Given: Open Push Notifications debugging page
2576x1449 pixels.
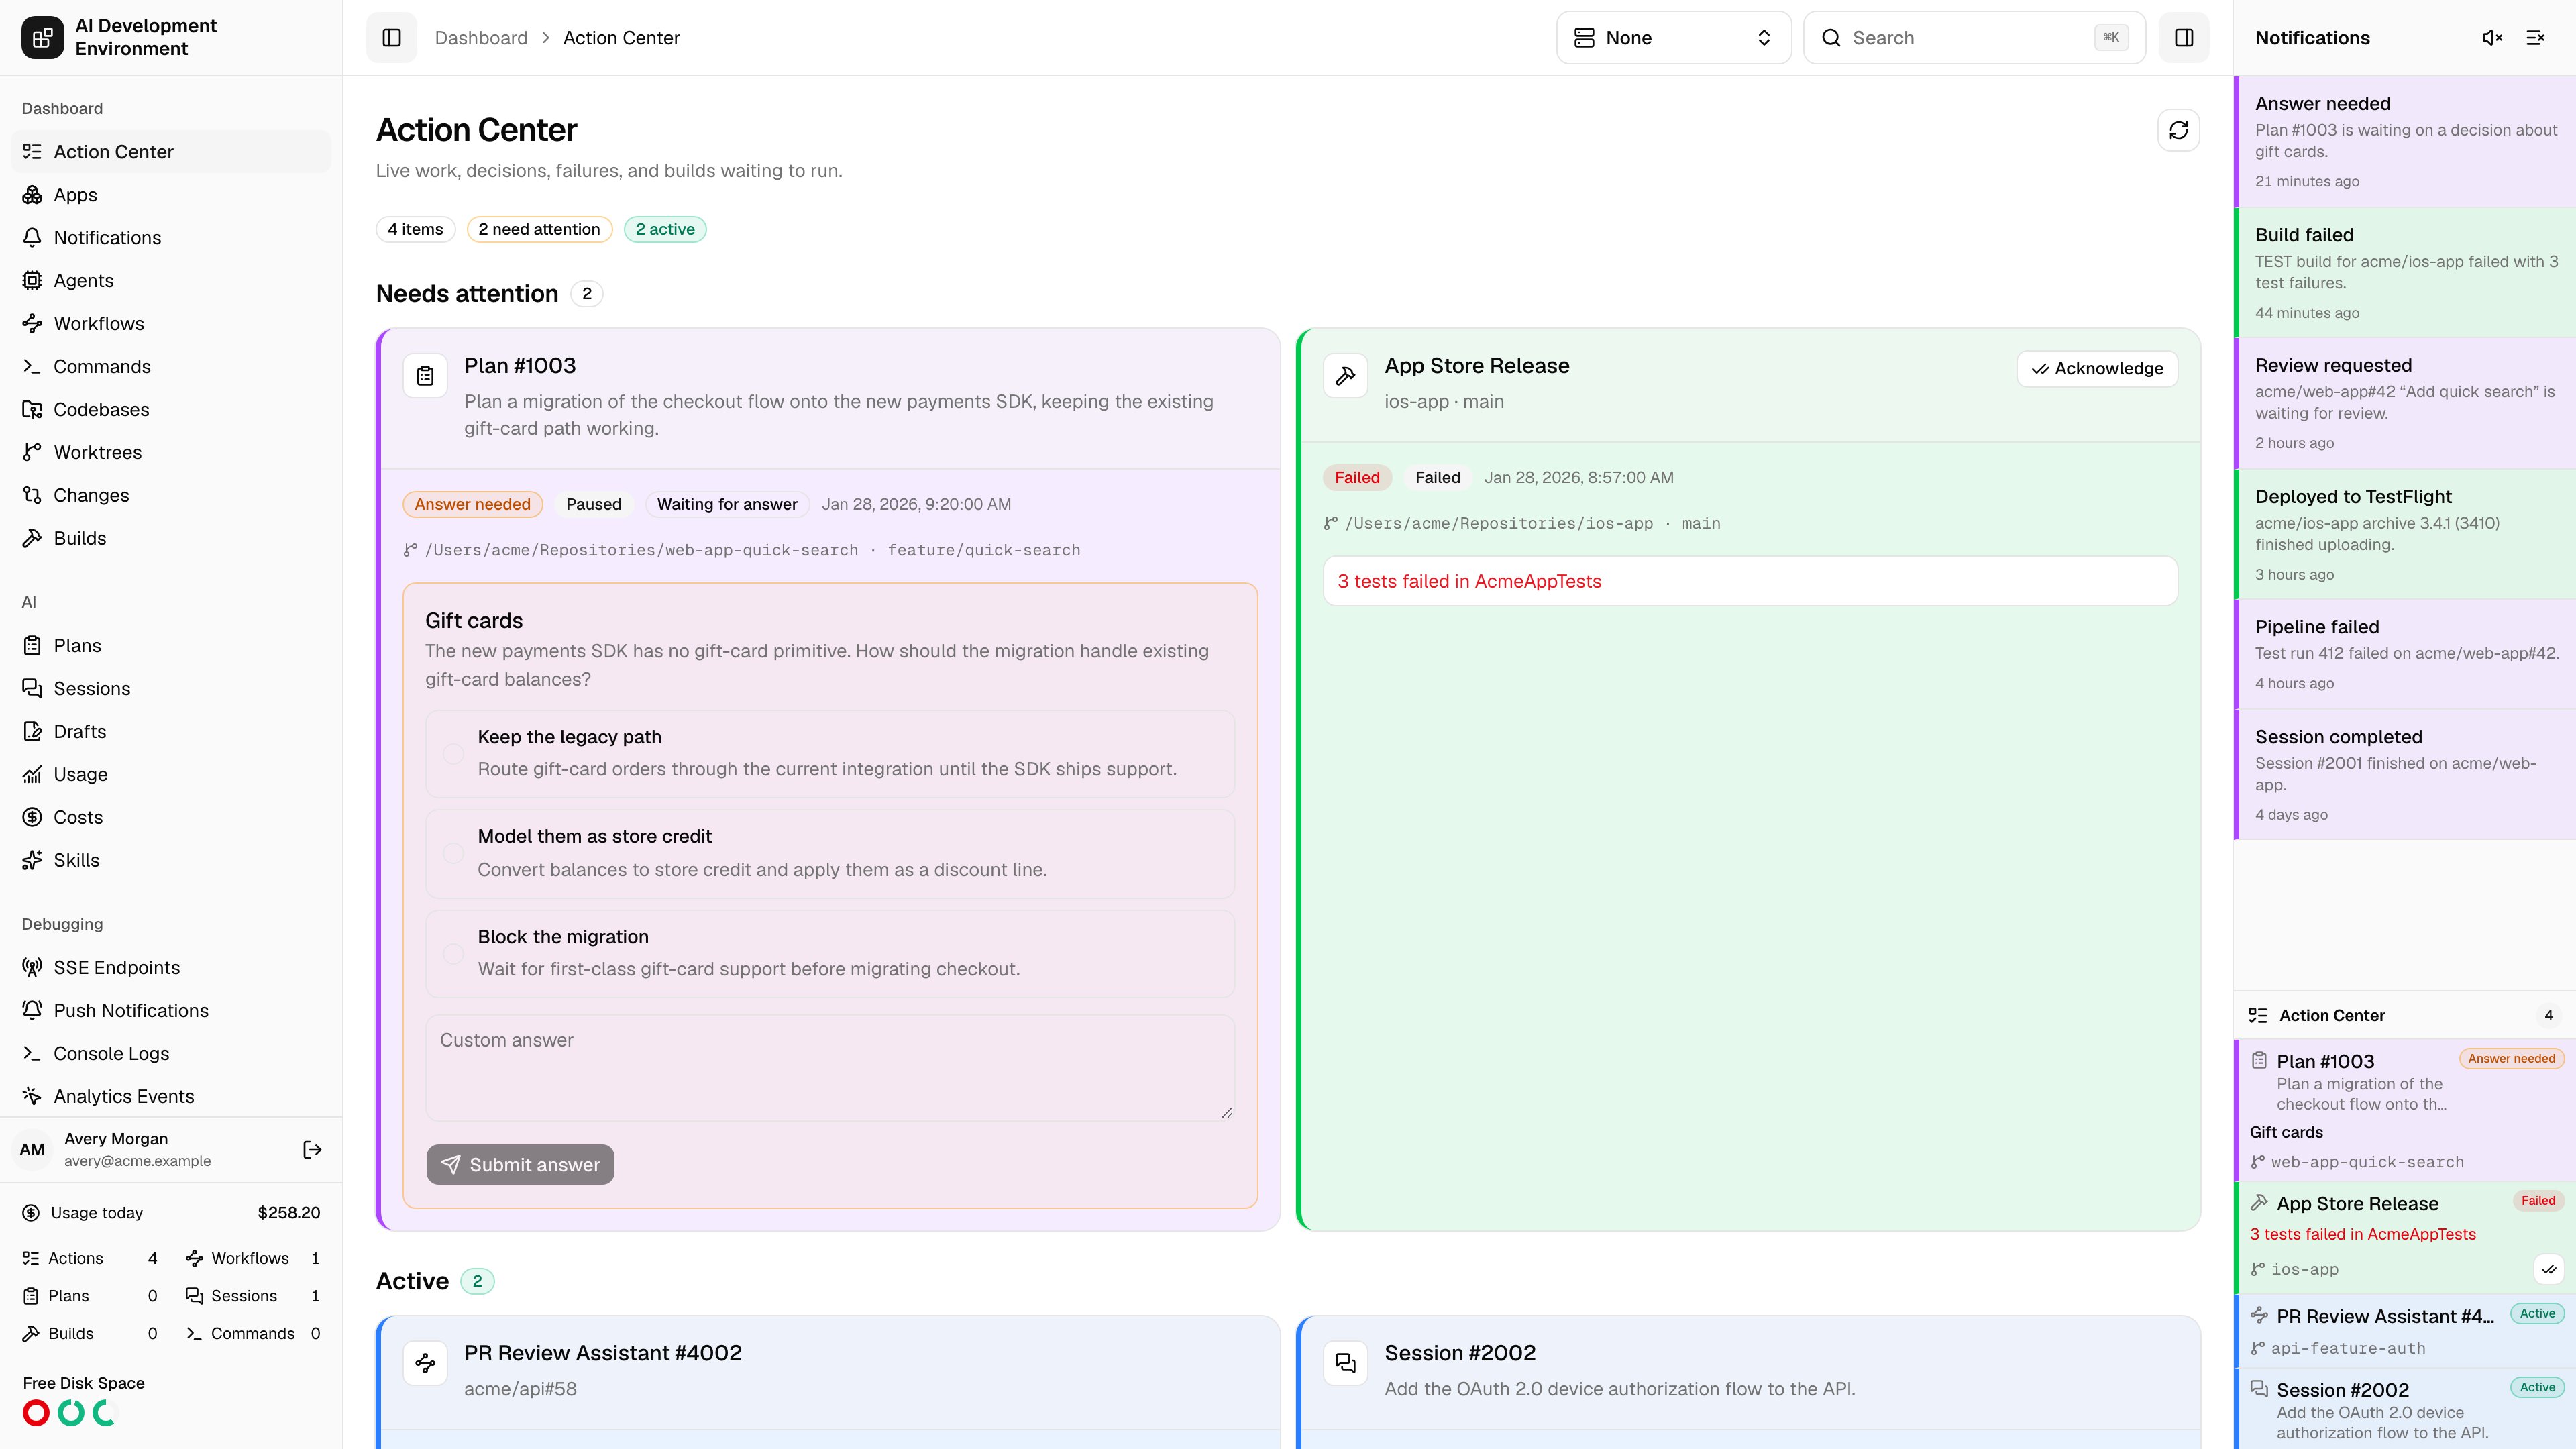Looking at the screenshot, I should pyautogui.click(x=171, y=1011).
